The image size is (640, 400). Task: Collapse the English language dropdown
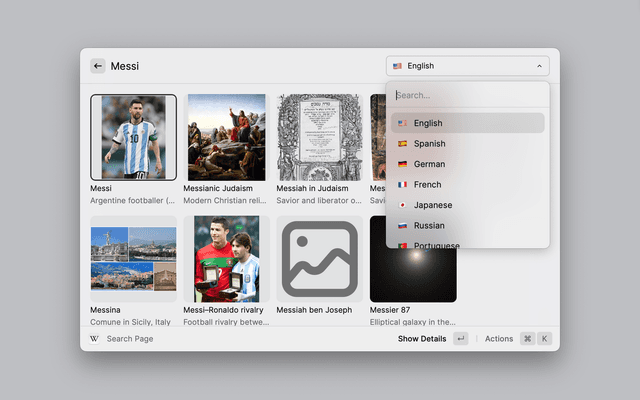[x=467, y=66]
